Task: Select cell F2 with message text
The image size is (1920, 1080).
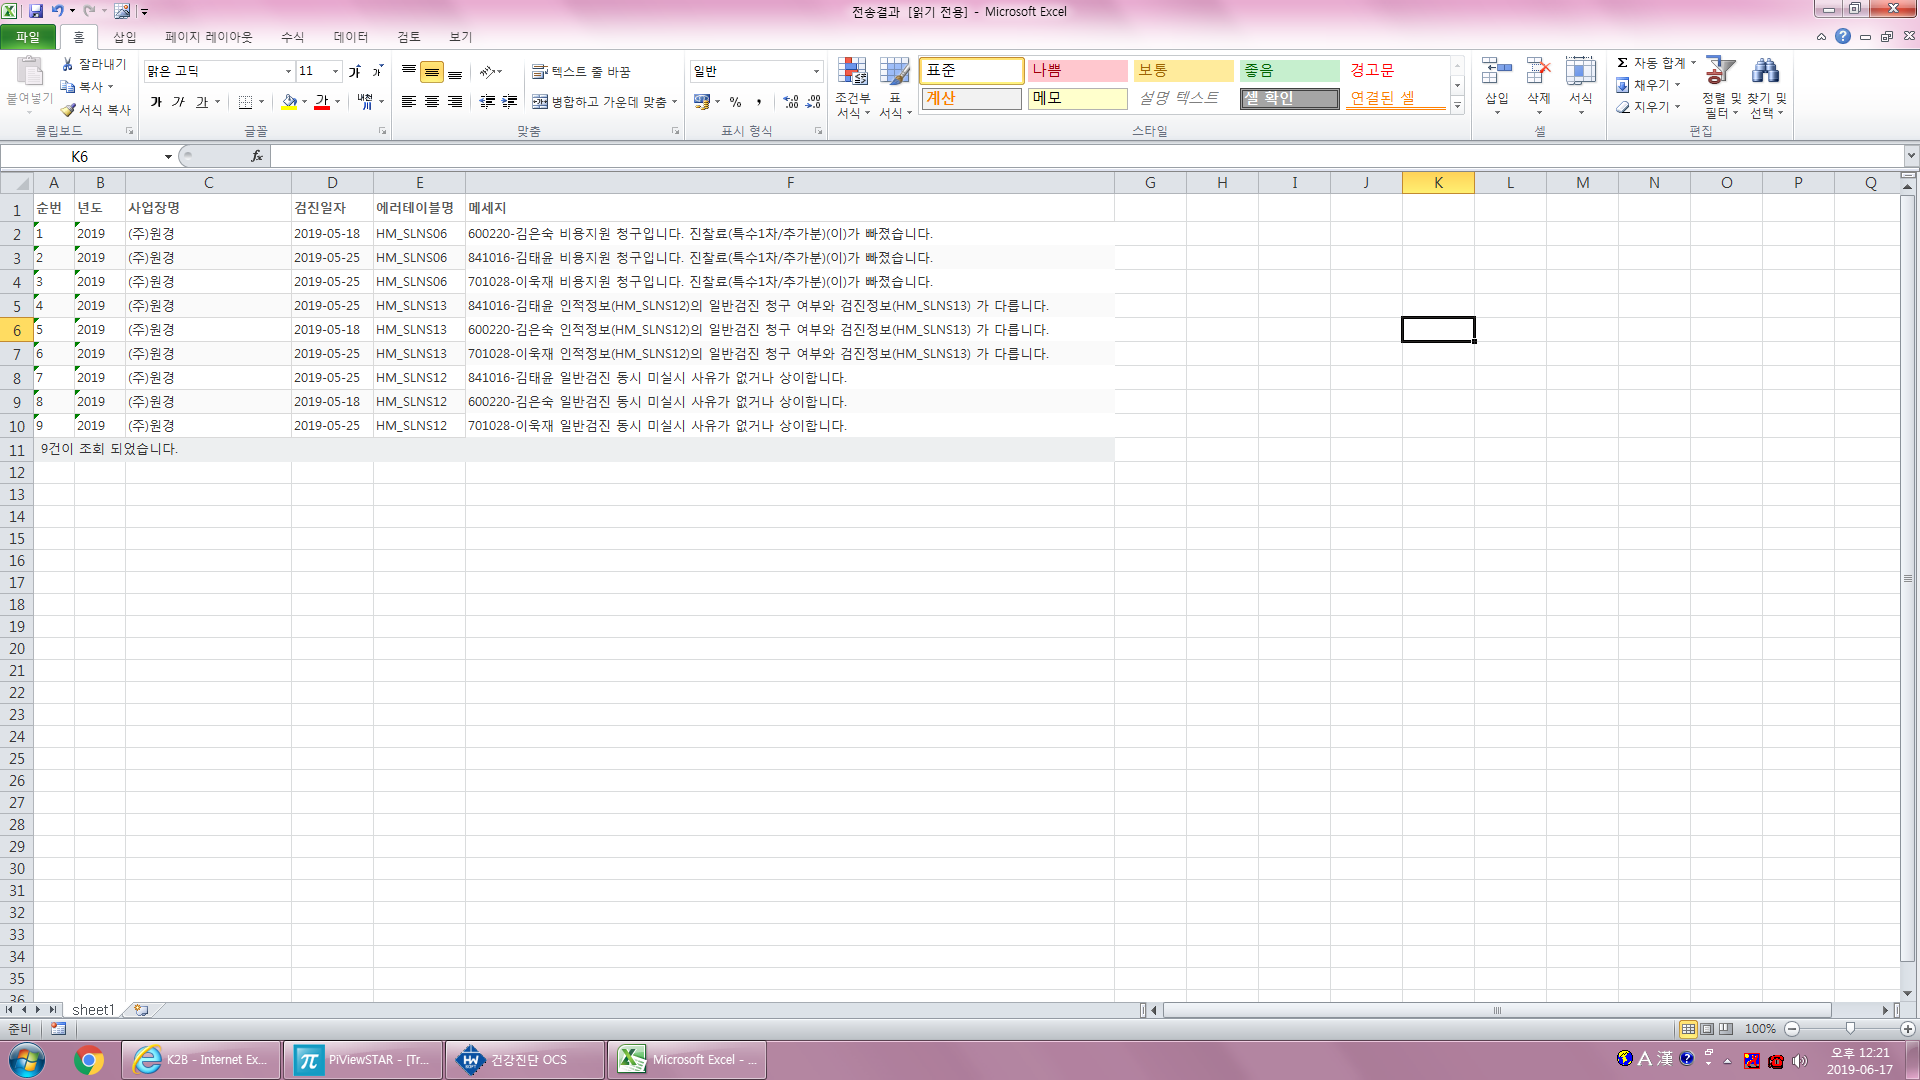Action: click(789, 234)
